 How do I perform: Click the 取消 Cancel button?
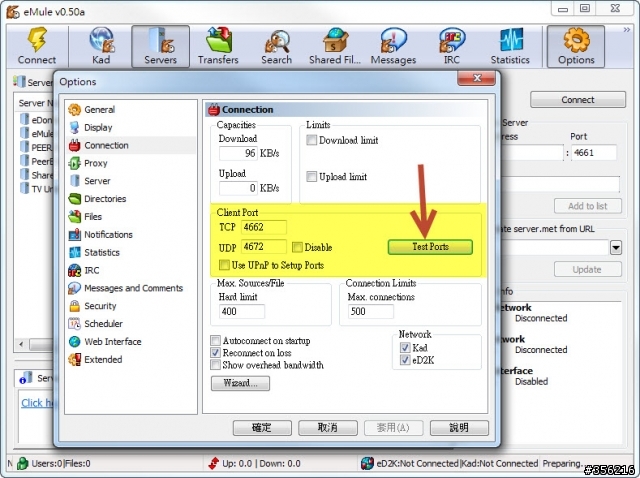(x=328, y=427)
